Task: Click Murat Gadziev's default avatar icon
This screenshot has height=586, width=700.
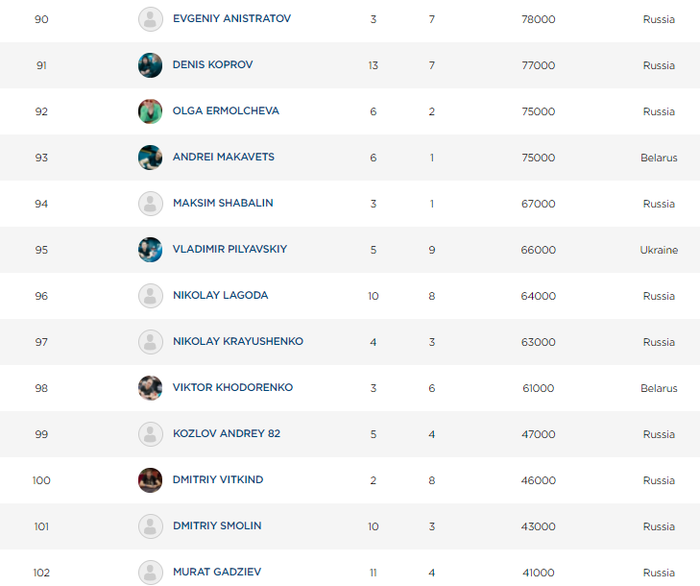Action: coord(150,572)
